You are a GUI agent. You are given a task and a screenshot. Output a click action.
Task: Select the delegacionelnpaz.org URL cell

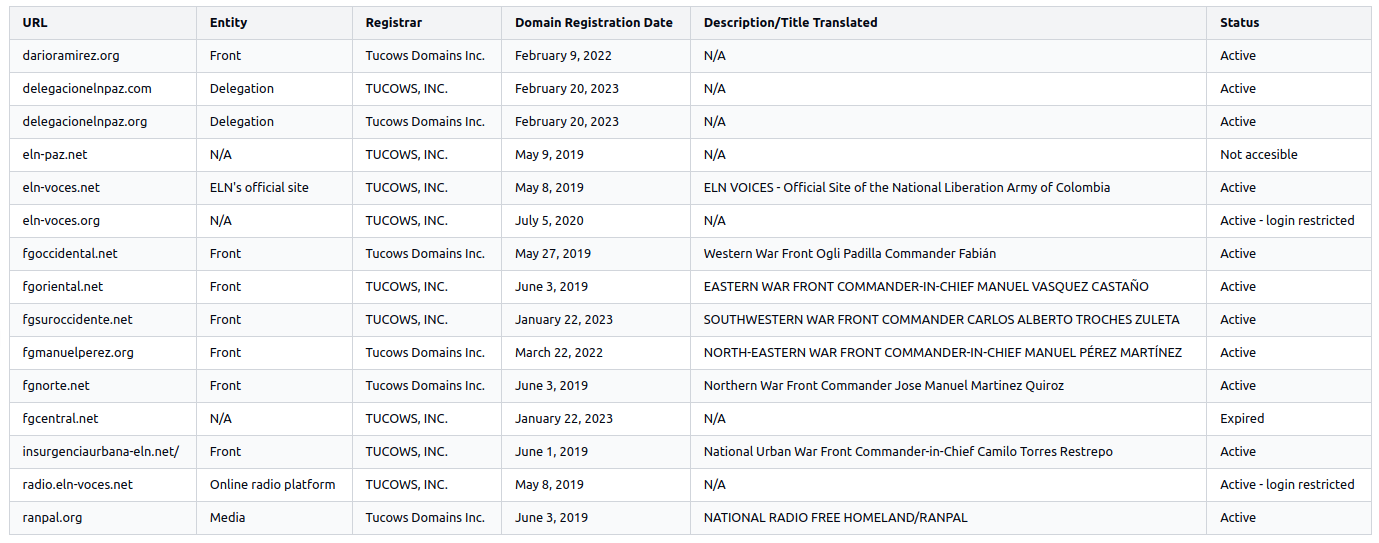(x=103, y=122)
